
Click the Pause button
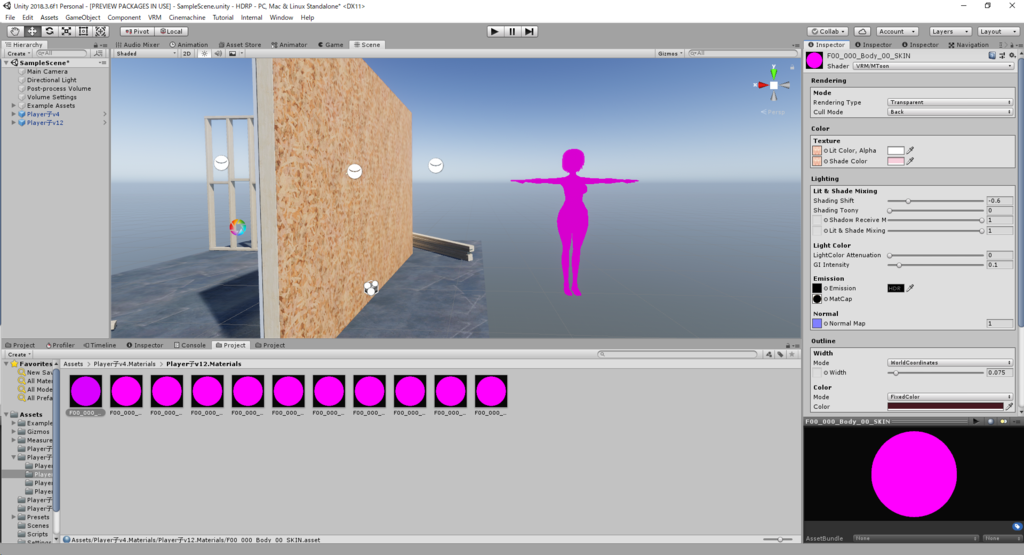click(512, 31)
